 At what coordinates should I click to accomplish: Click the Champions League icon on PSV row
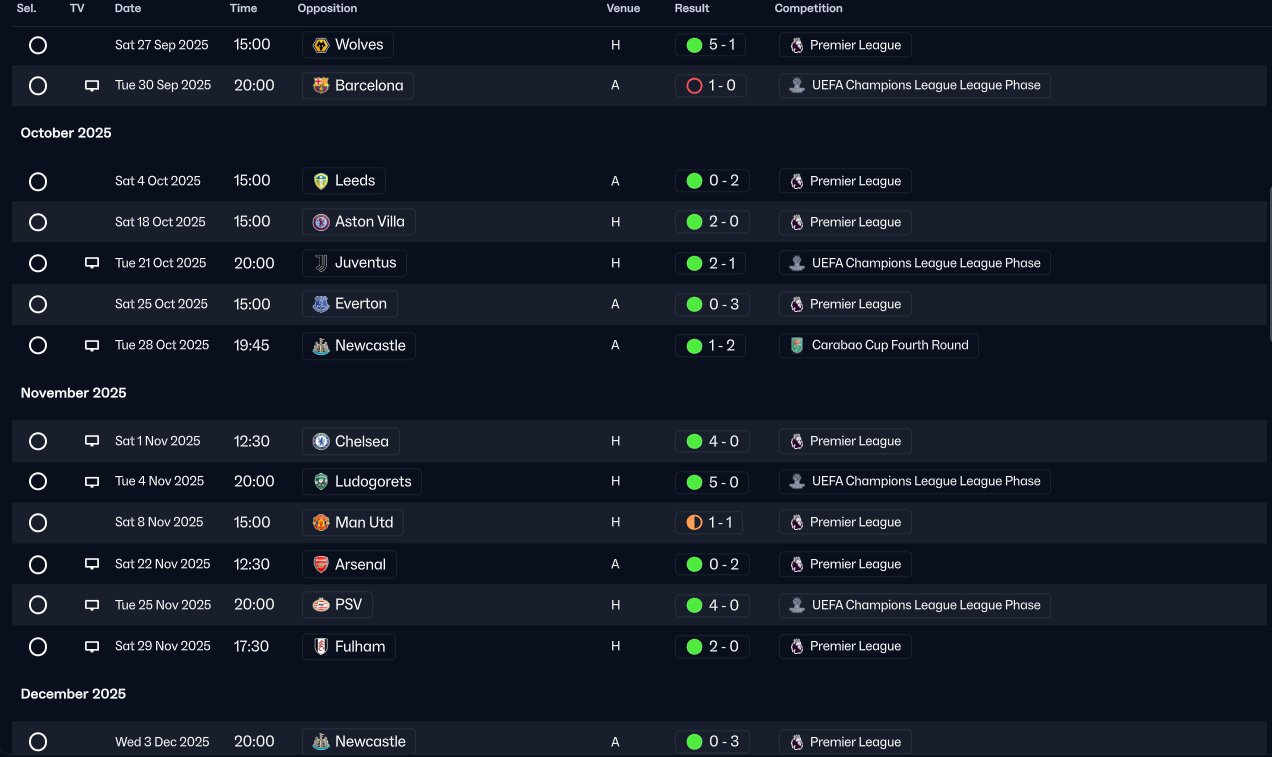click(x=796, y=605)
